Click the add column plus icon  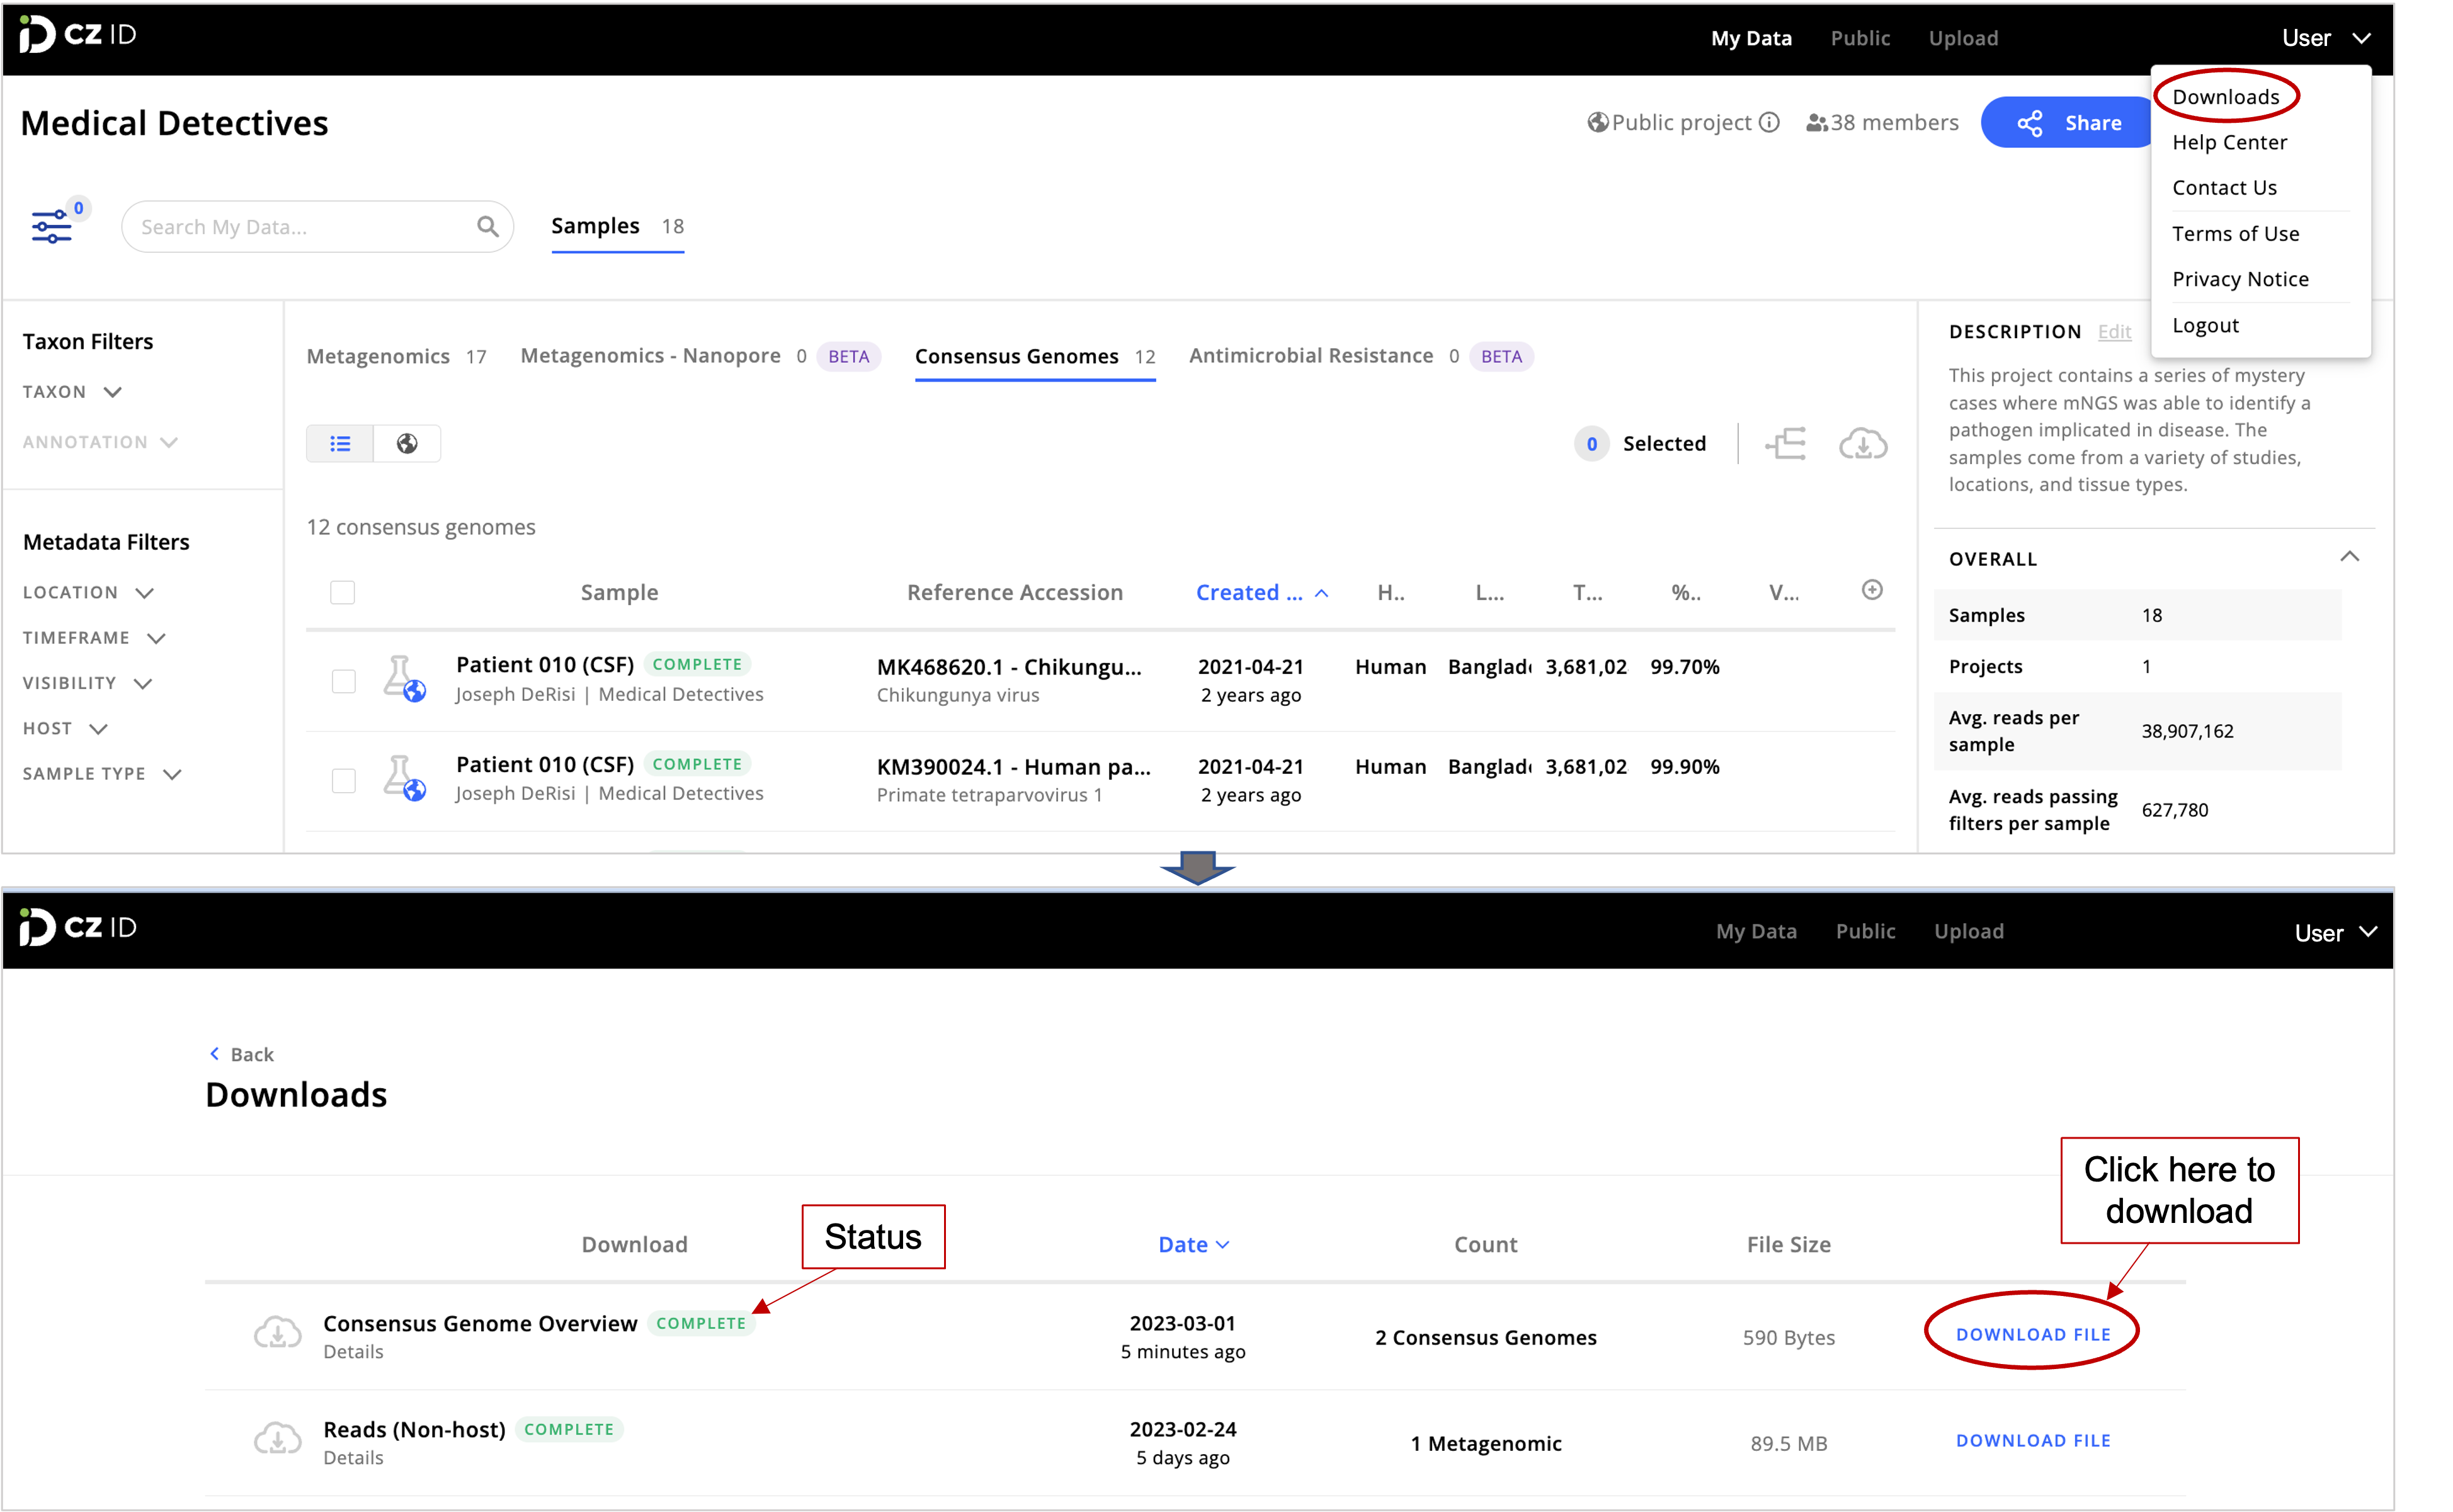pyautogui.click(x=1872, y=590)
